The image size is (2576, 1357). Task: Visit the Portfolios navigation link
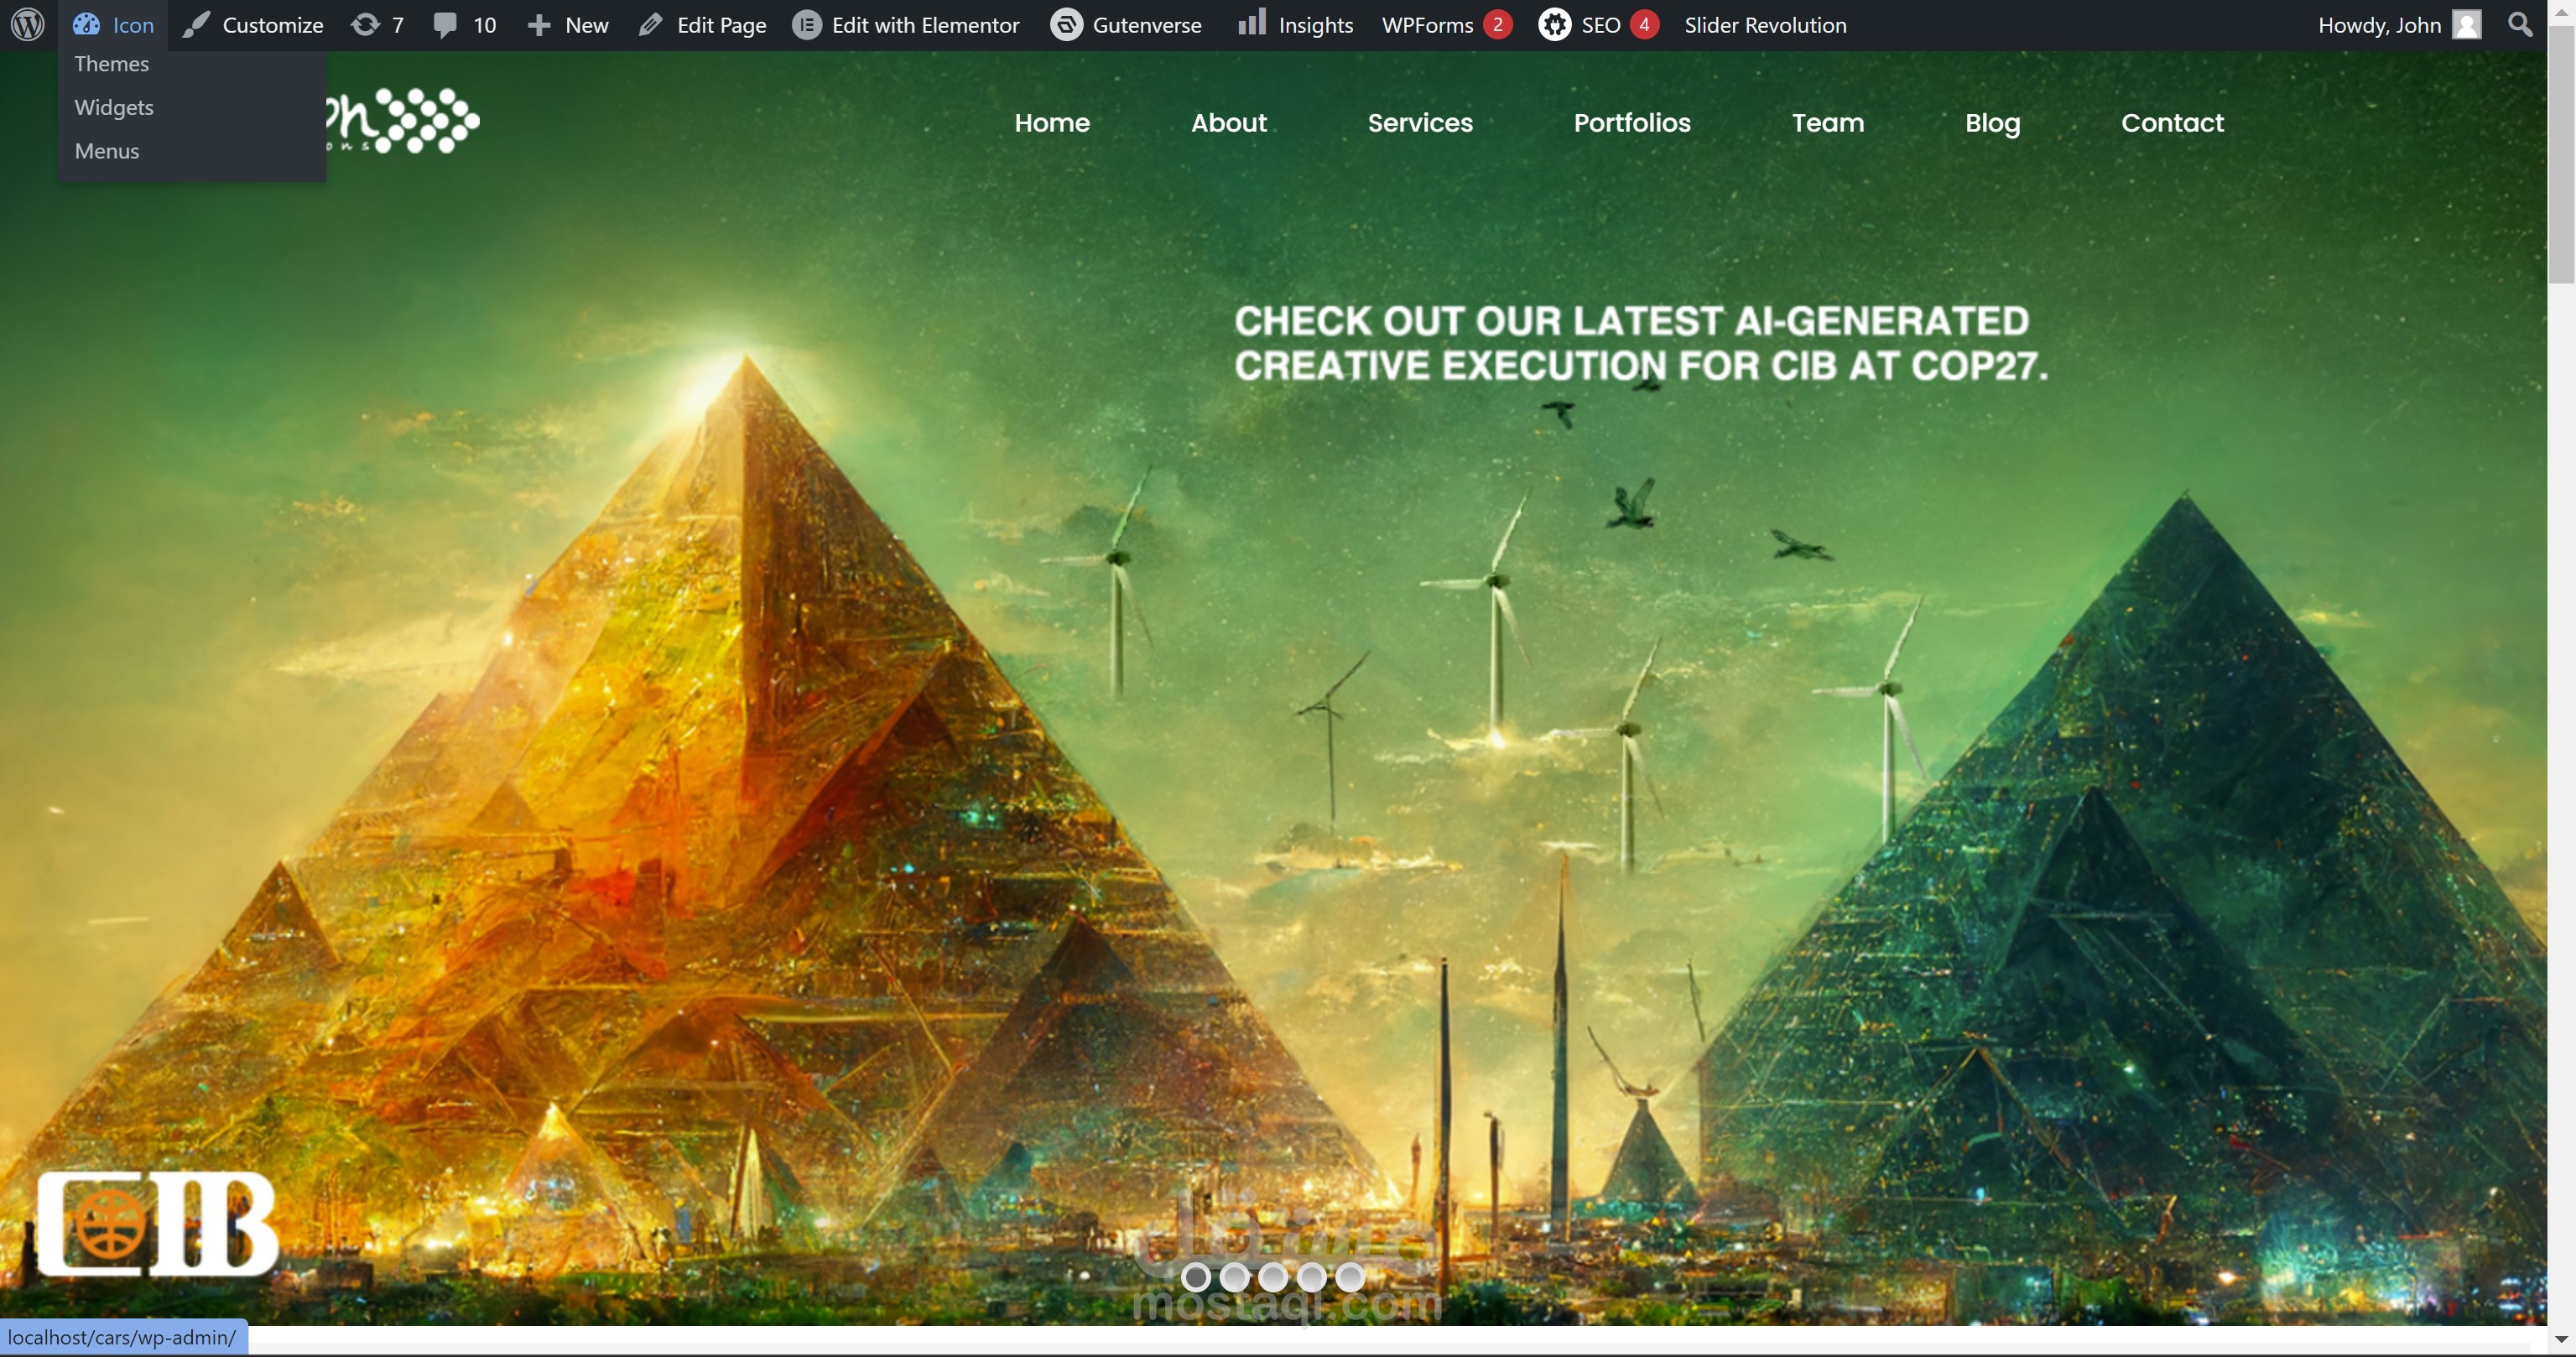(1632, 123)
